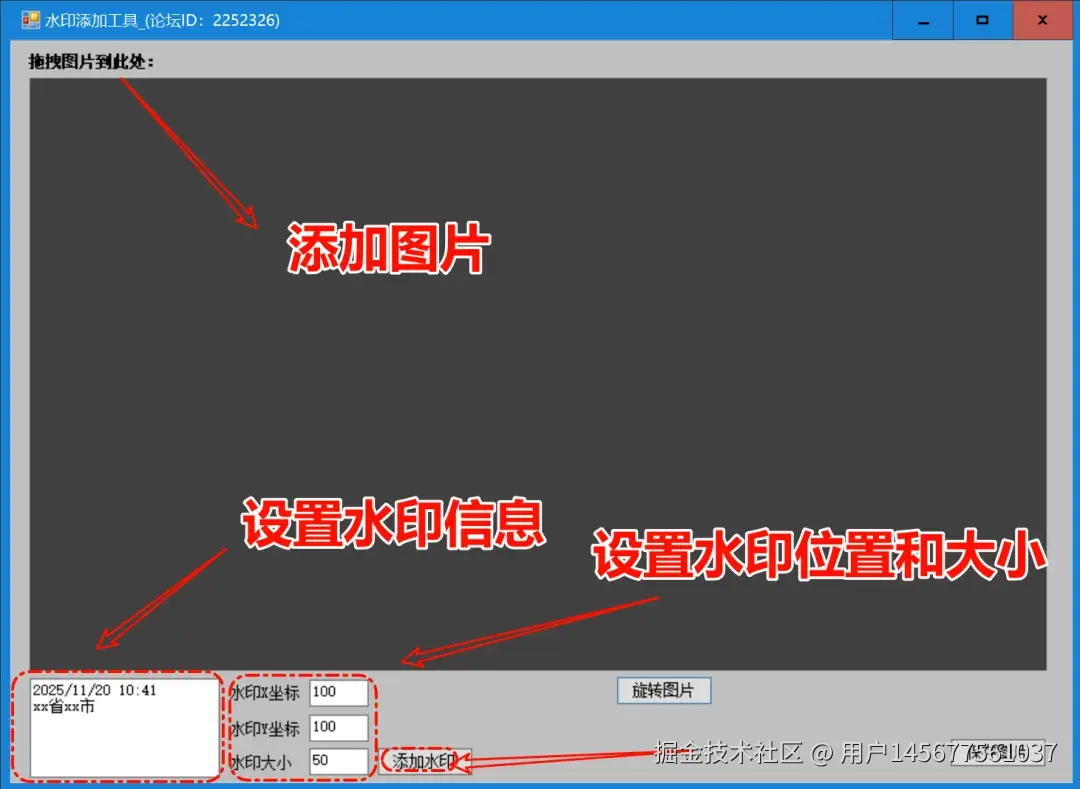Click the 旋转图片 button

663,690
